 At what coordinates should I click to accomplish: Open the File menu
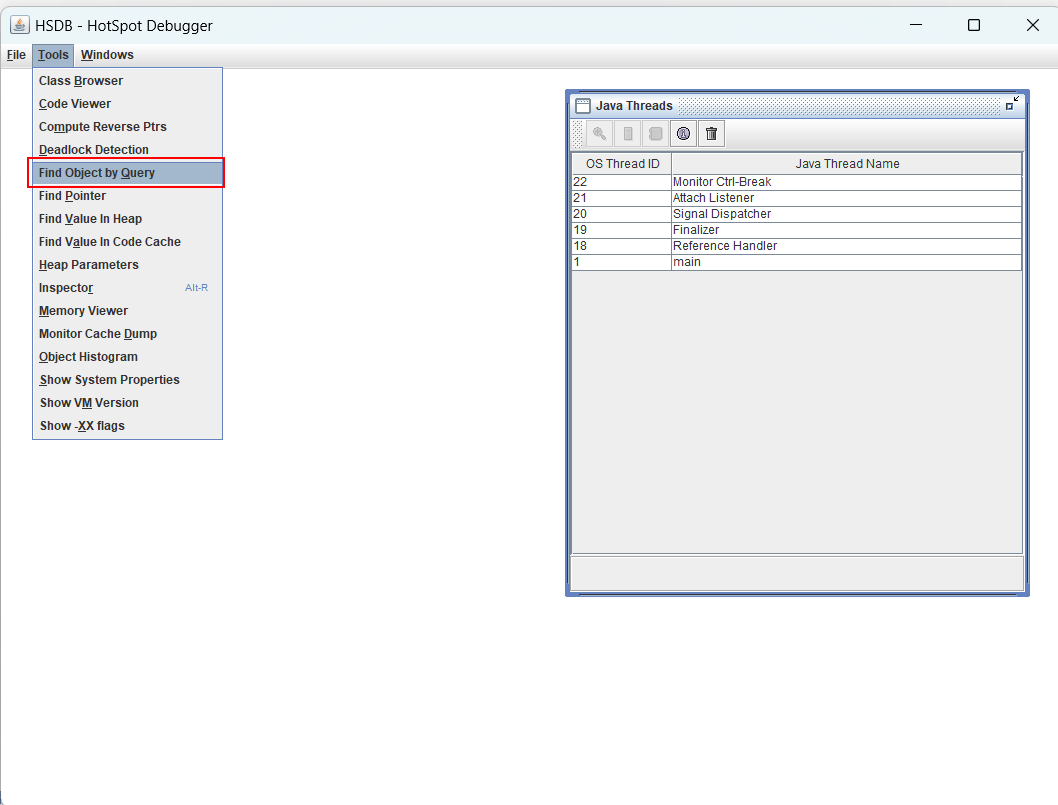pyautogui.click(x=16, y=55)
